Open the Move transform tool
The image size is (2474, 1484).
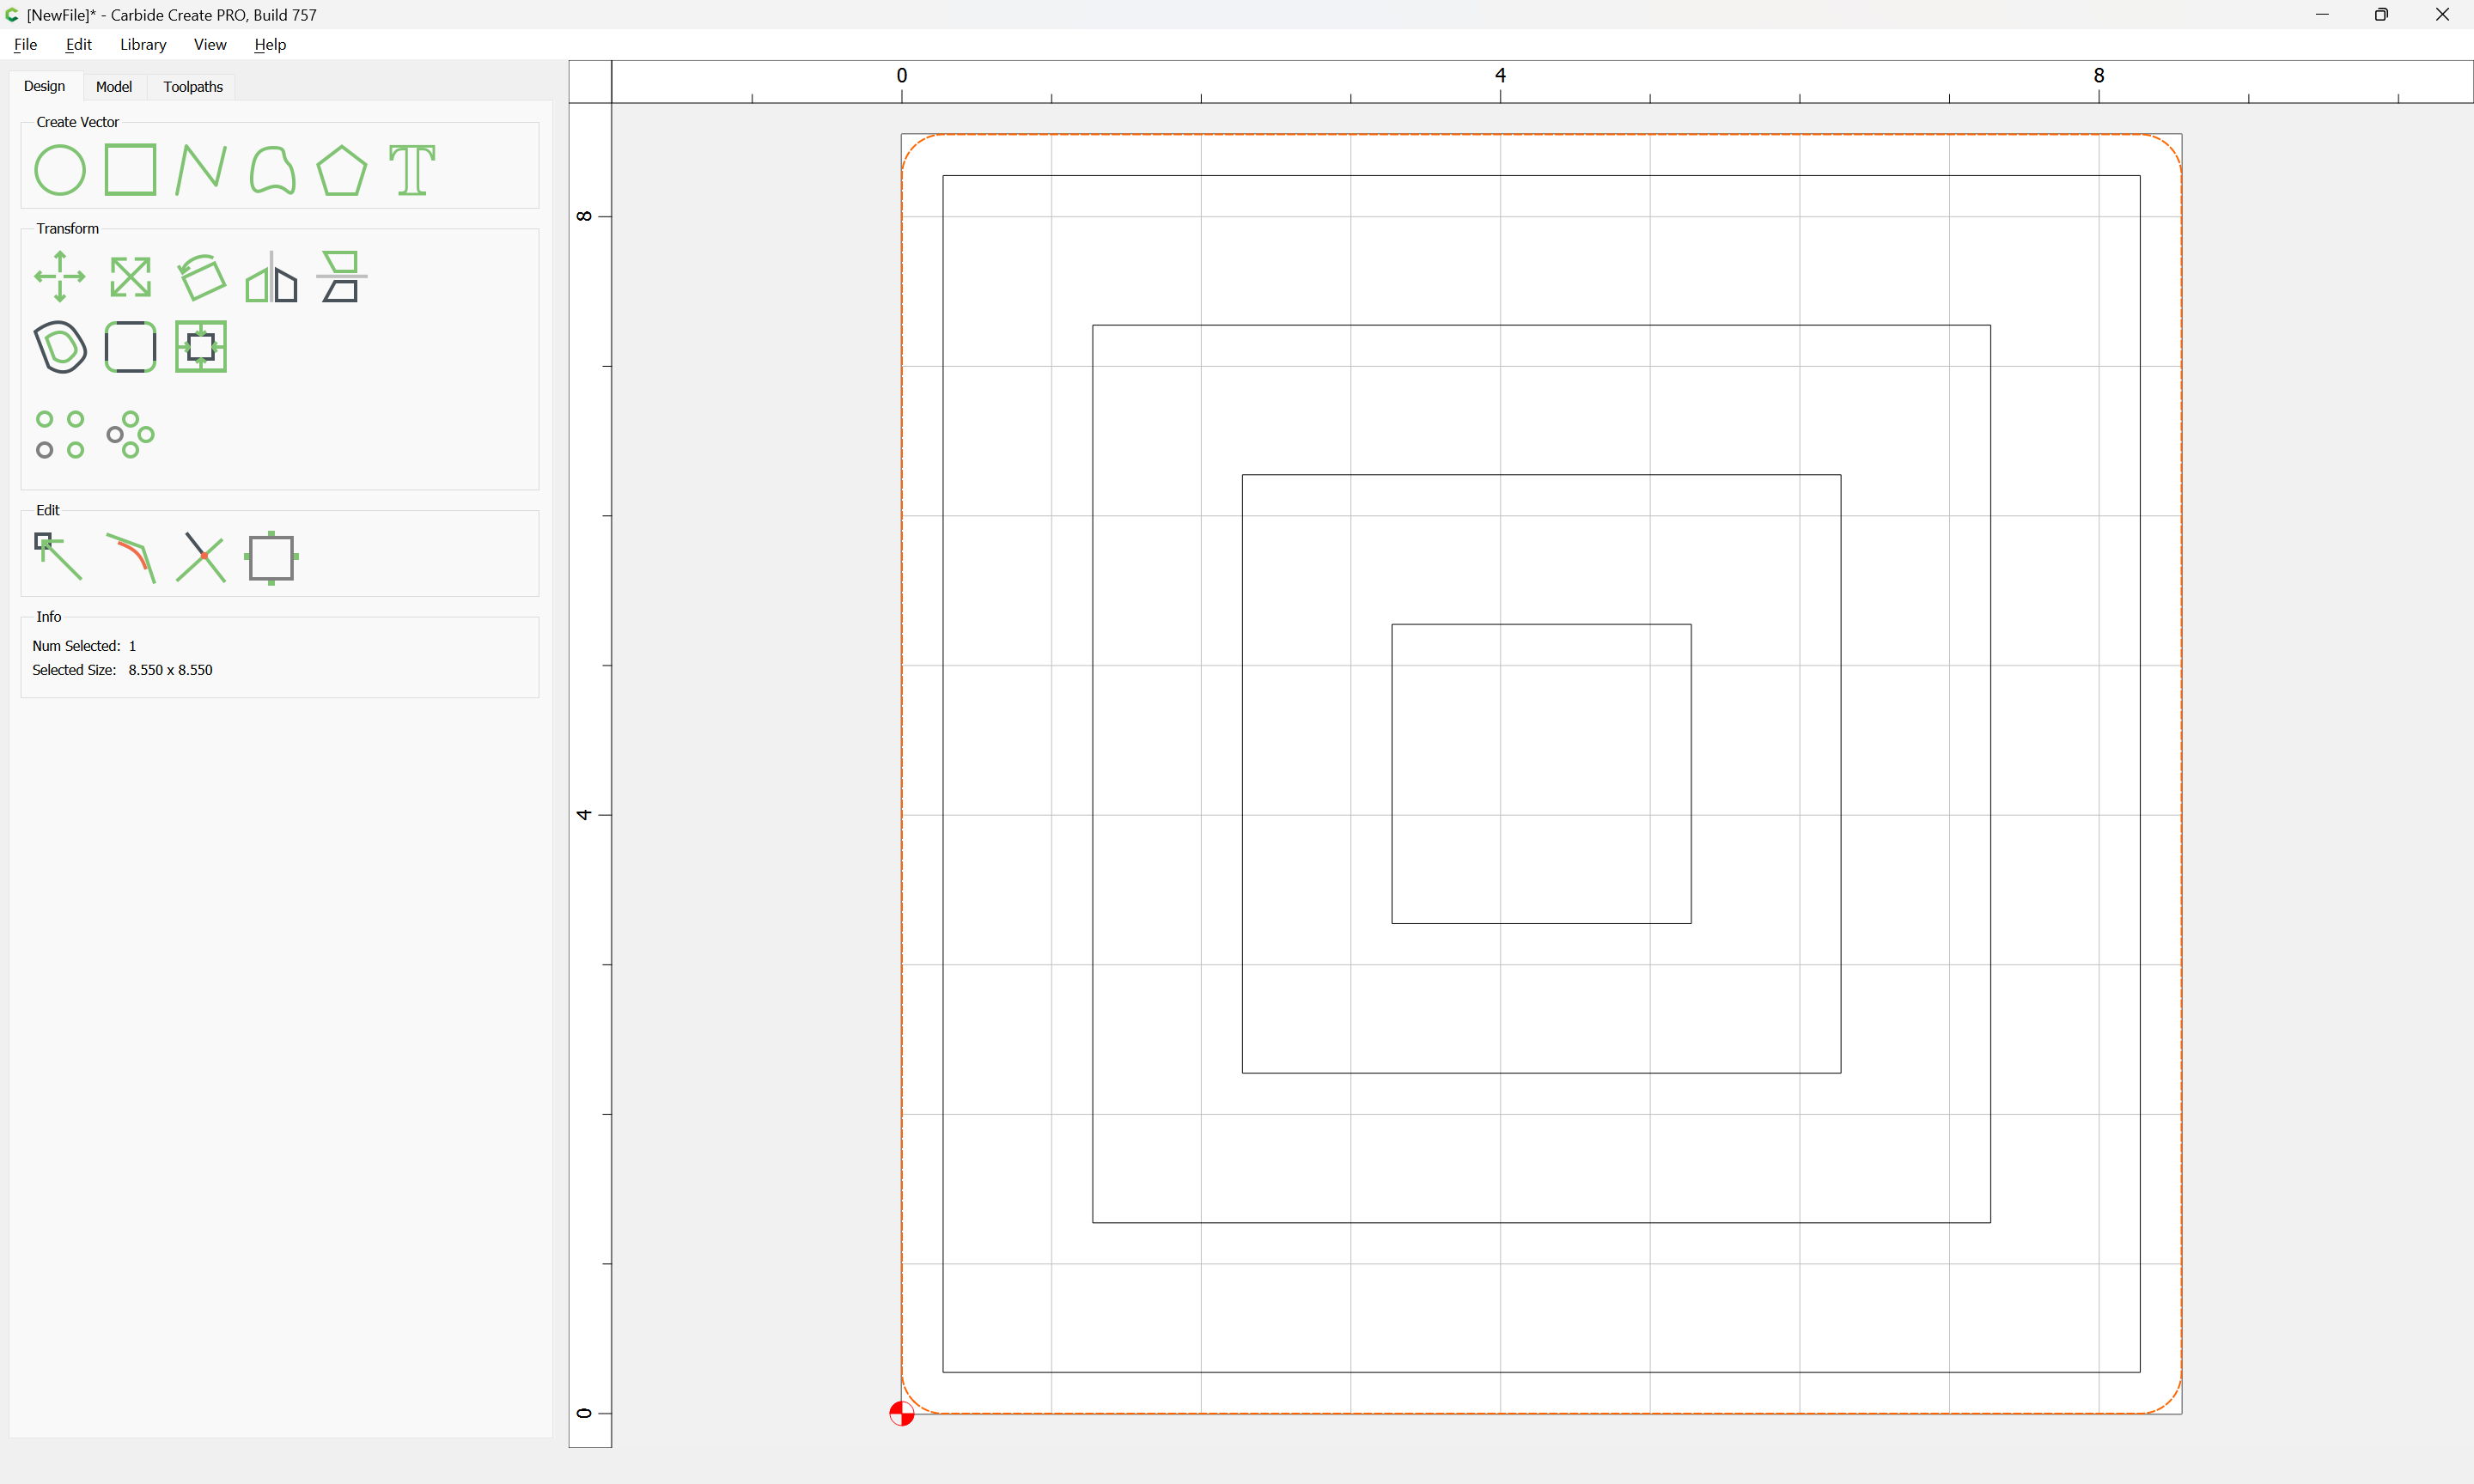point(60,277)
